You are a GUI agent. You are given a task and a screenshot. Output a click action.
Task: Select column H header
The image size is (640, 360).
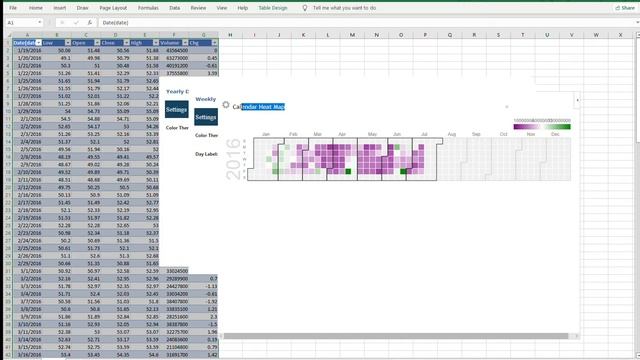[230, 35]
